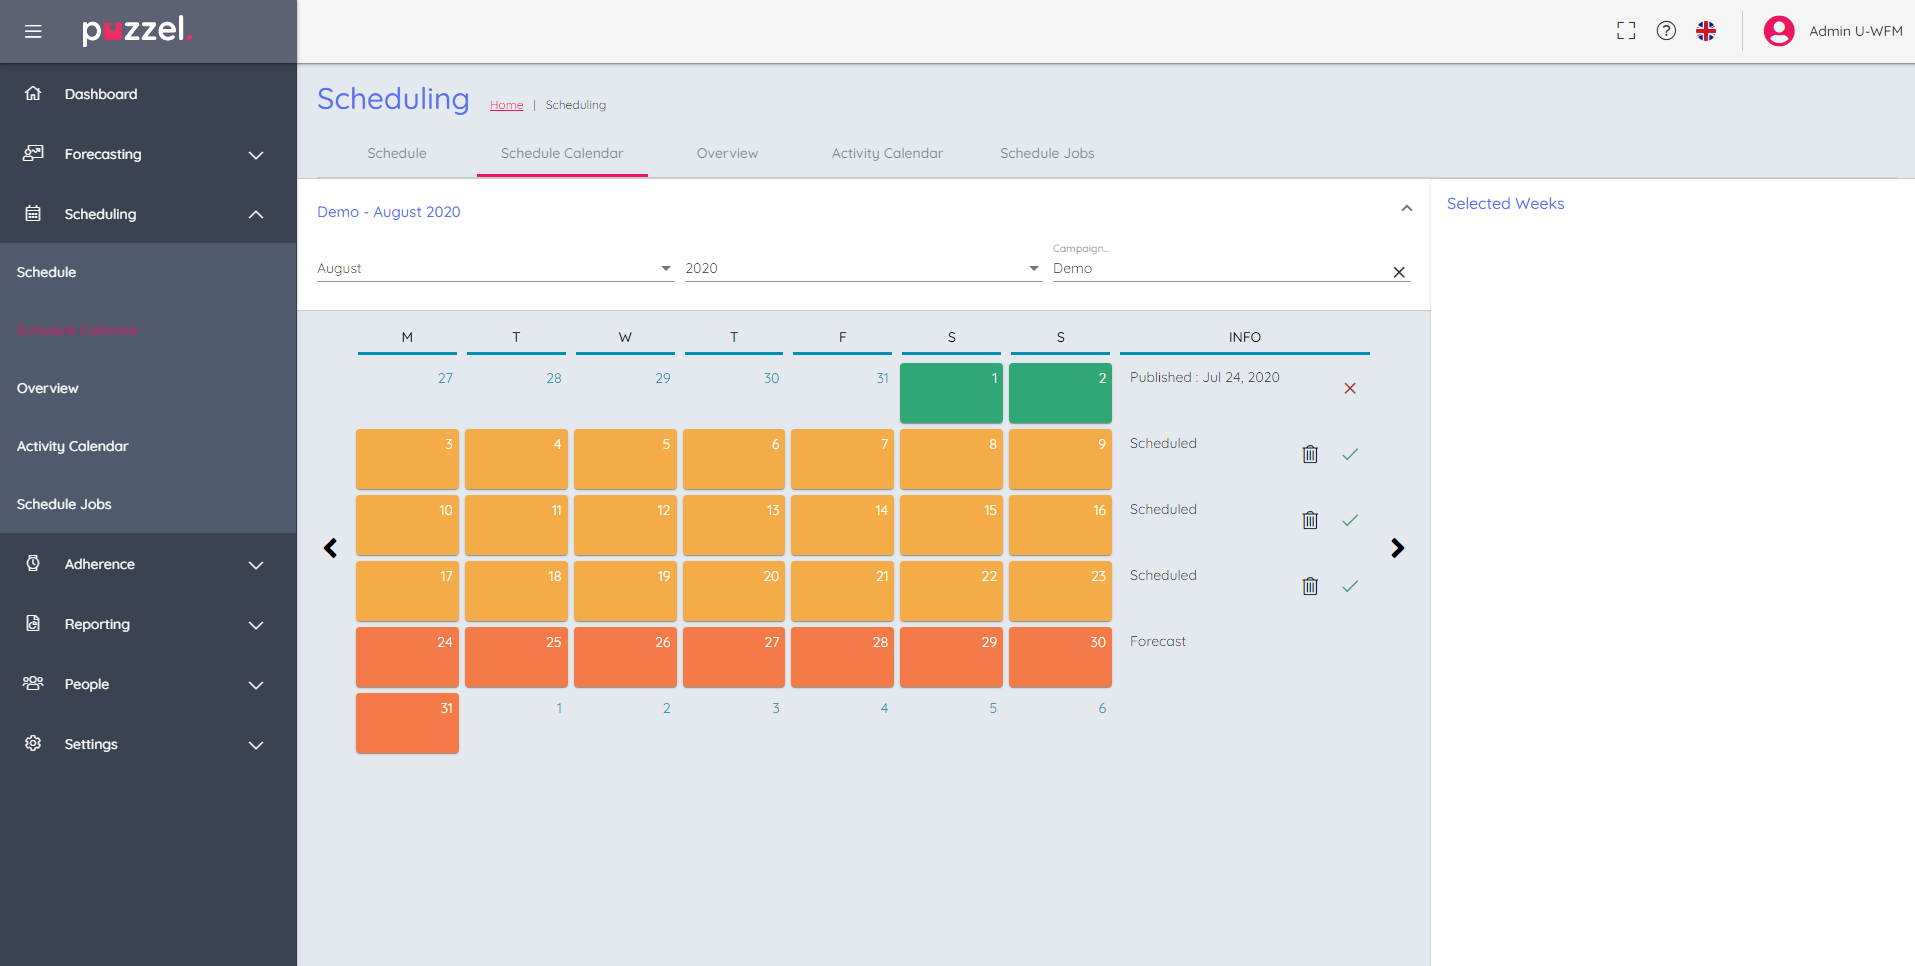Viewport: 1915px width, 966px height.
Task: Go to previous month with left arrow
Action: tap(331, 548)
